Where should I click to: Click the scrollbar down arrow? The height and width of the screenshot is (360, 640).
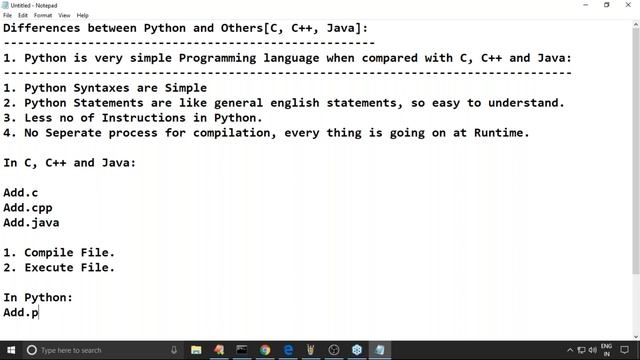tap(636, 337)
